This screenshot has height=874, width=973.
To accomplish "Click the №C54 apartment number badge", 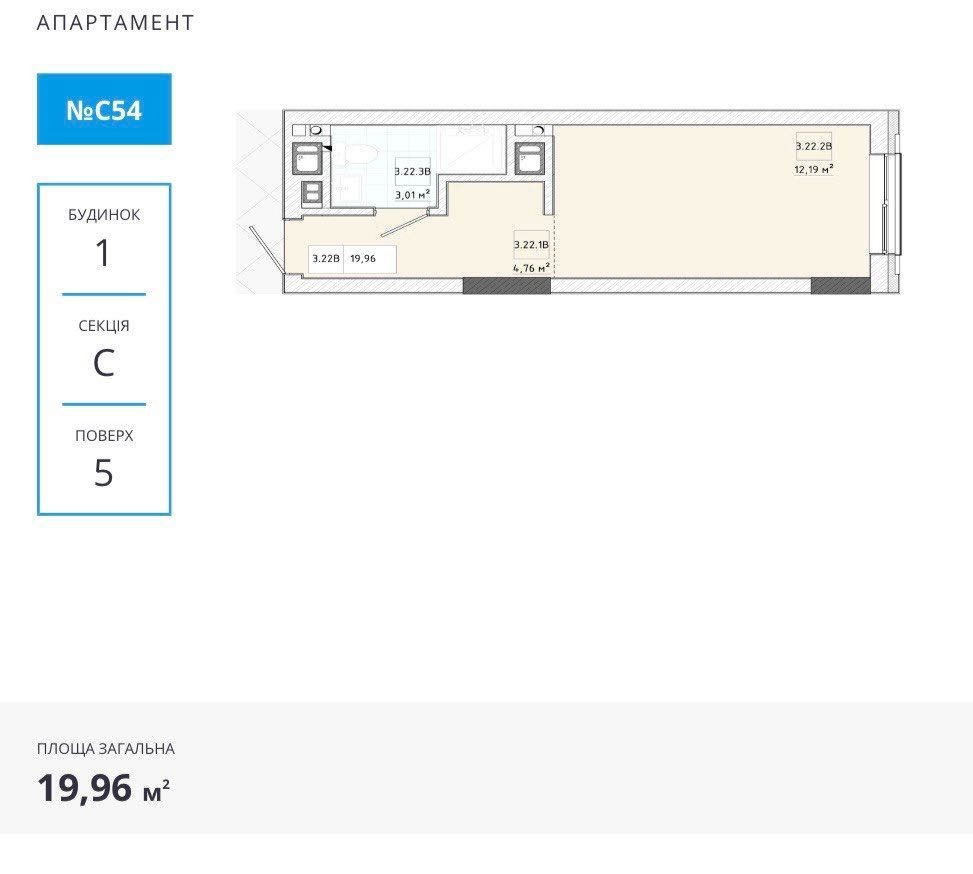I will click(104, 109).
